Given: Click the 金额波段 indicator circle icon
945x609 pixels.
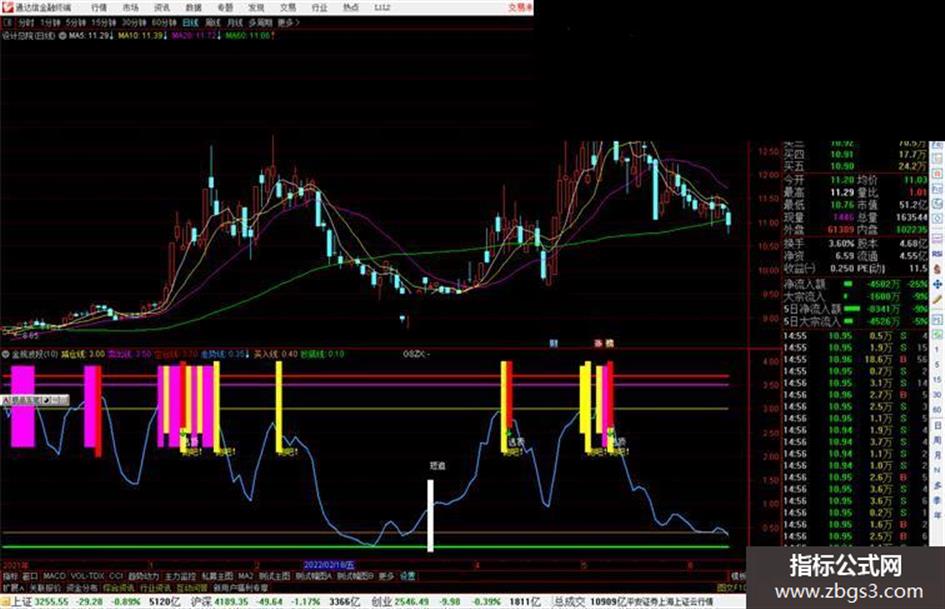Looking at the screenshot, I should pyautogui.click(x=5, y=354).
